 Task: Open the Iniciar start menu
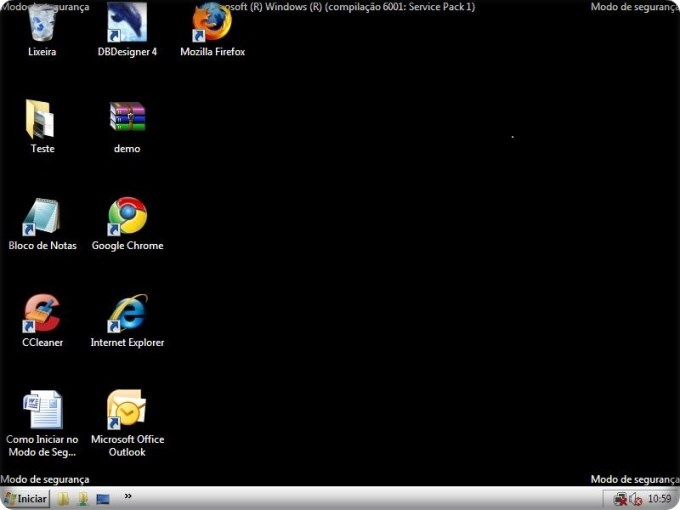[26, 498]
